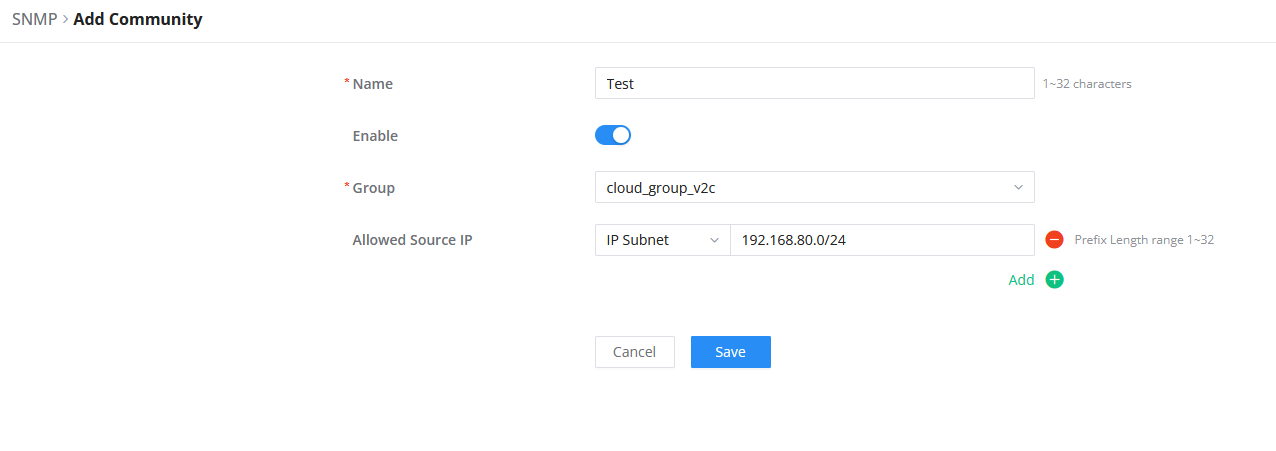Viewport: 1276px width, 451px height.
Task: Select the Add Community breadcrumb title
Action: [x=138, y=20]
